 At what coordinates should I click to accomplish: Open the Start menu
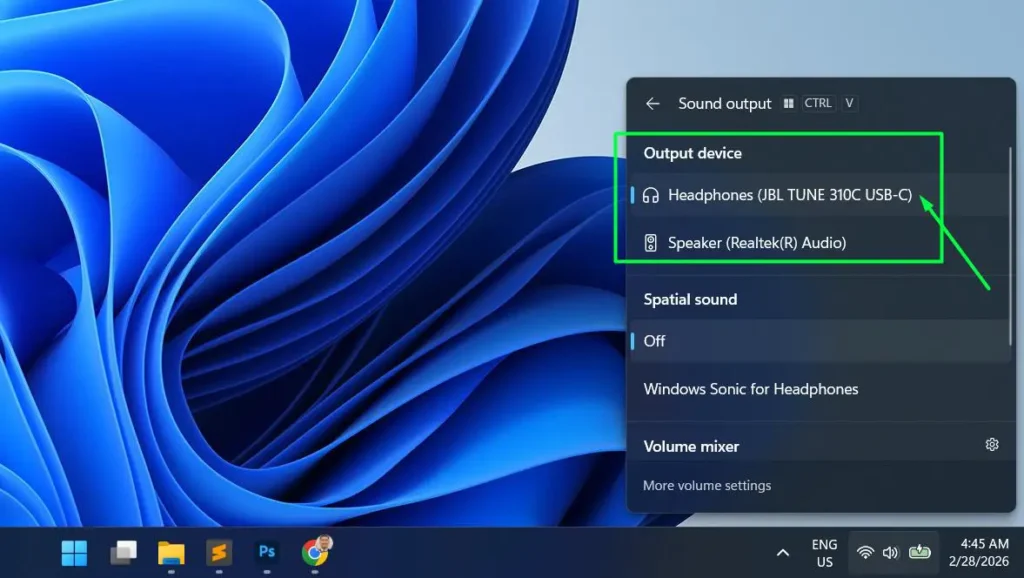pos(75,551)
